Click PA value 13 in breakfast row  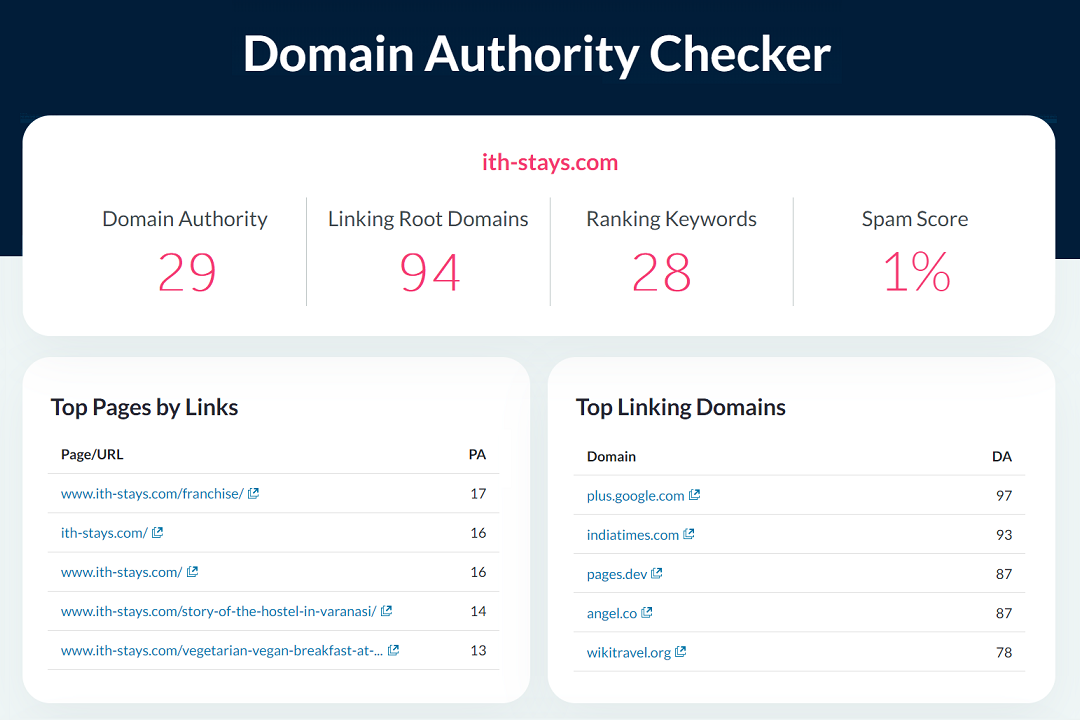pos(478,650)
